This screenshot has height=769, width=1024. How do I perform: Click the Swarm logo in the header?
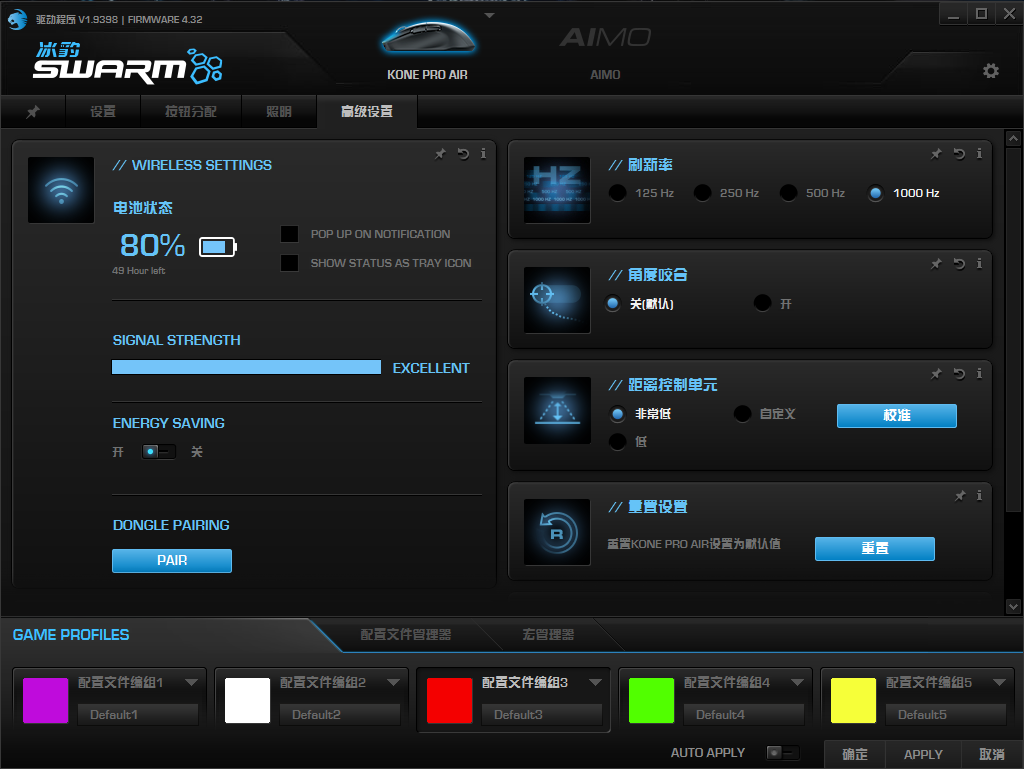point(128,63)
